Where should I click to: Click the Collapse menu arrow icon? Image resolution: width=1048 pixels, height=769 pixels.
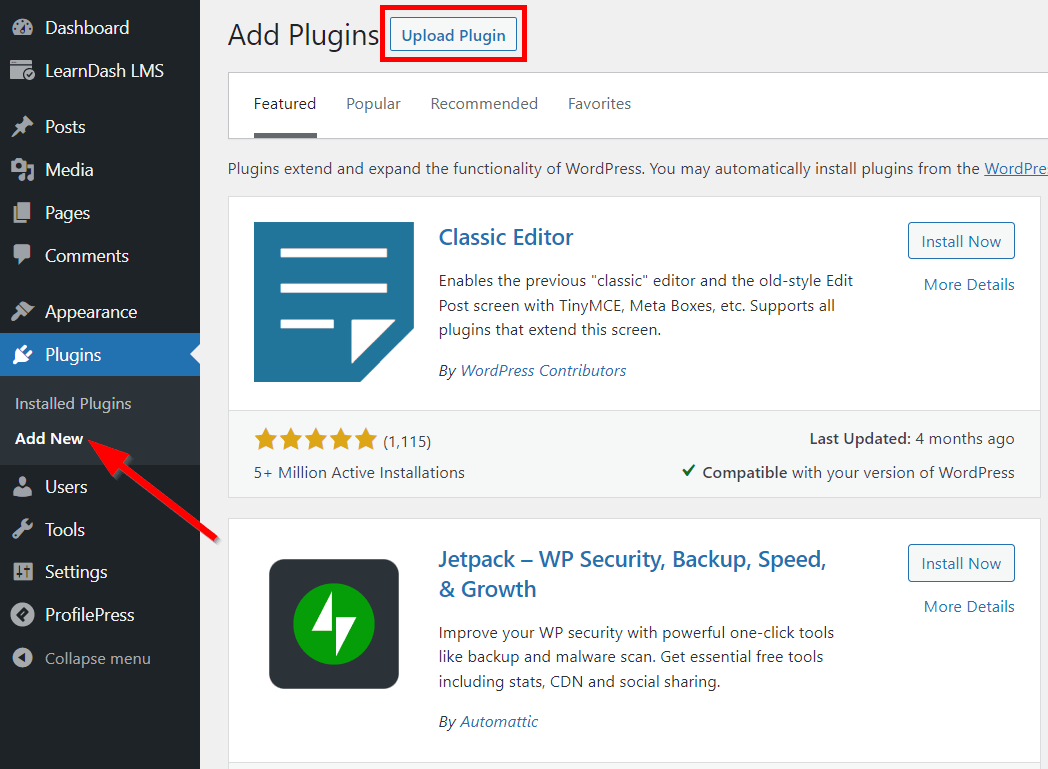pos(22,658)
